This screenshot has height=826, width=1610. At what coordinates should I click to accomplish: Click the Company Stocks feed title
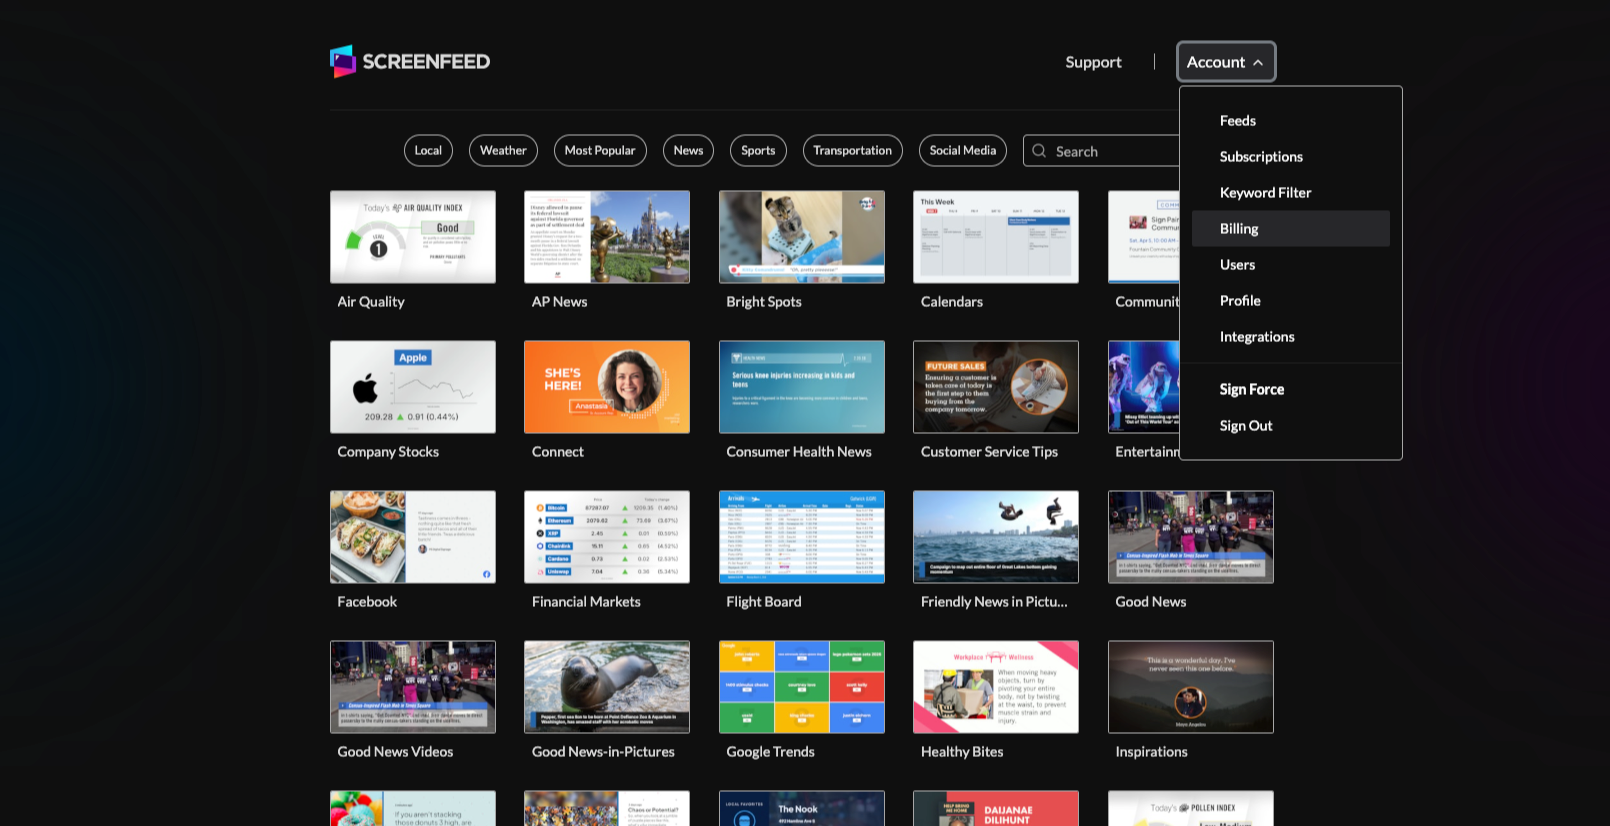click(x=388, y=452)
